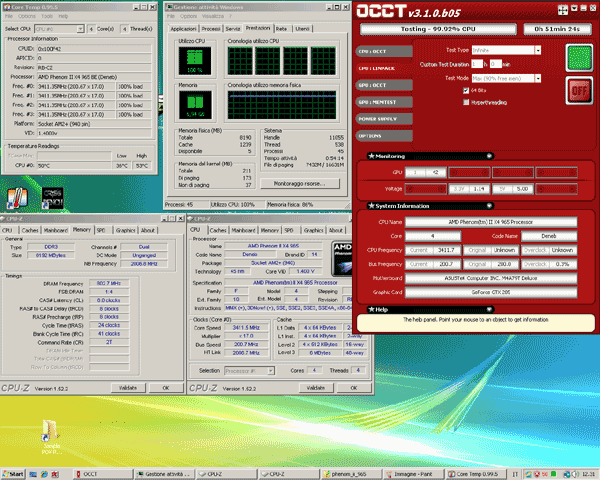Click the green ON button in OCCT
Image resolution: width=600 pixels, height=480 pixels.
pos(579,58)
